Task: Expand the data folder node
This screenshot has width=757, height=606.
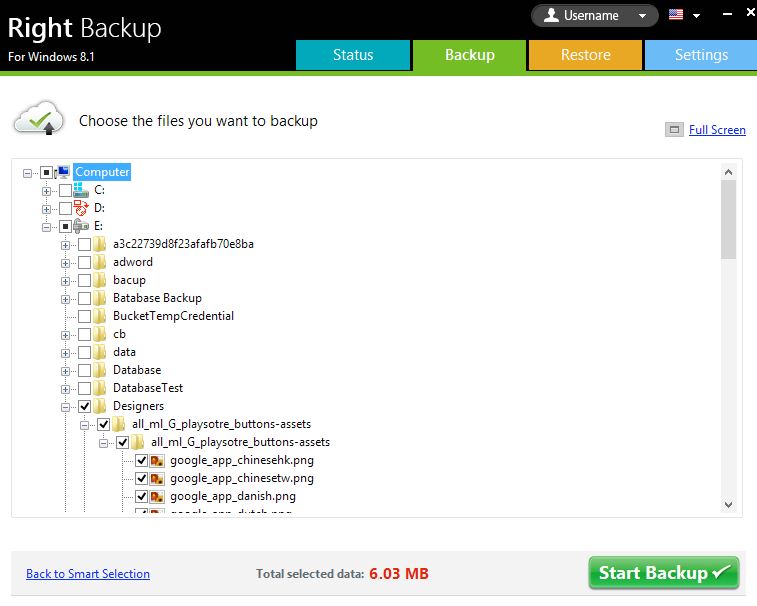Action: pos(65,353)
